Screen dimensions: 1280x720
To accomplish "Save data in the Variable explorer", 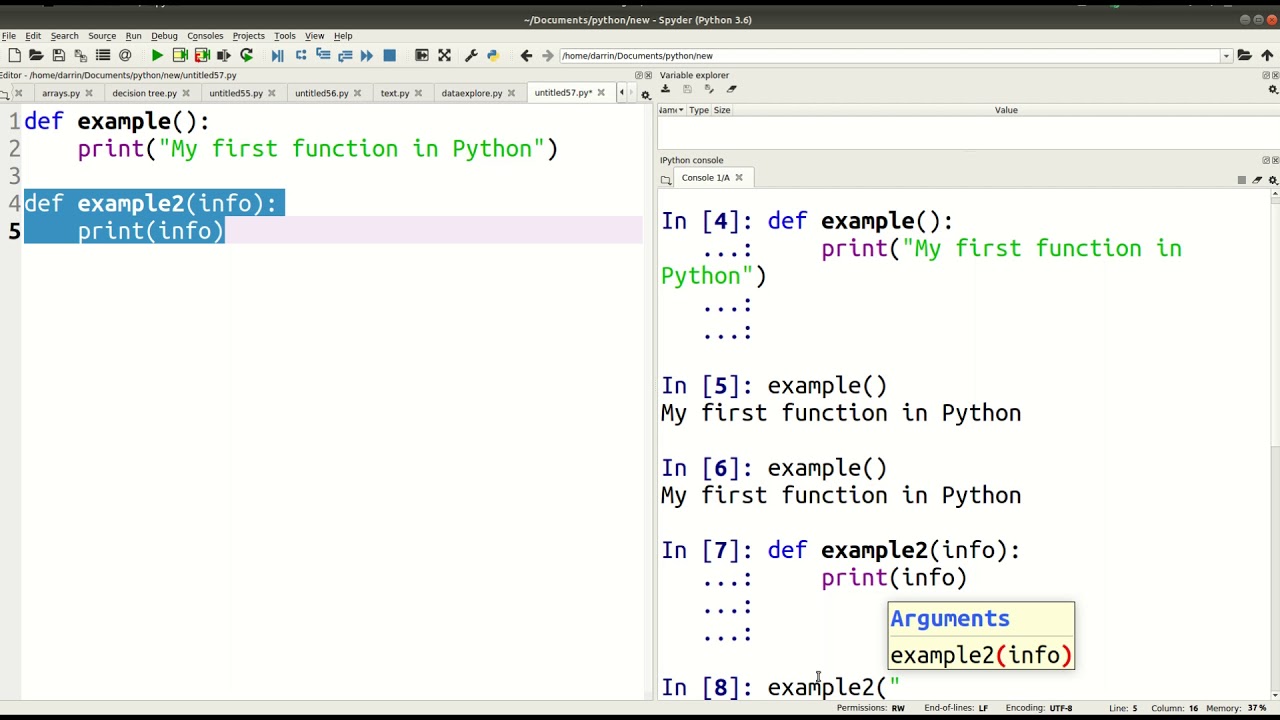I will [x=687, y=89].
